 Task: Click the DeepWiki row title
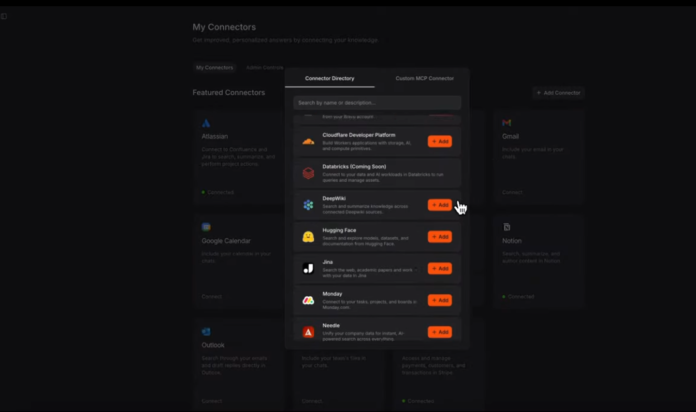[x=334, y=198]
